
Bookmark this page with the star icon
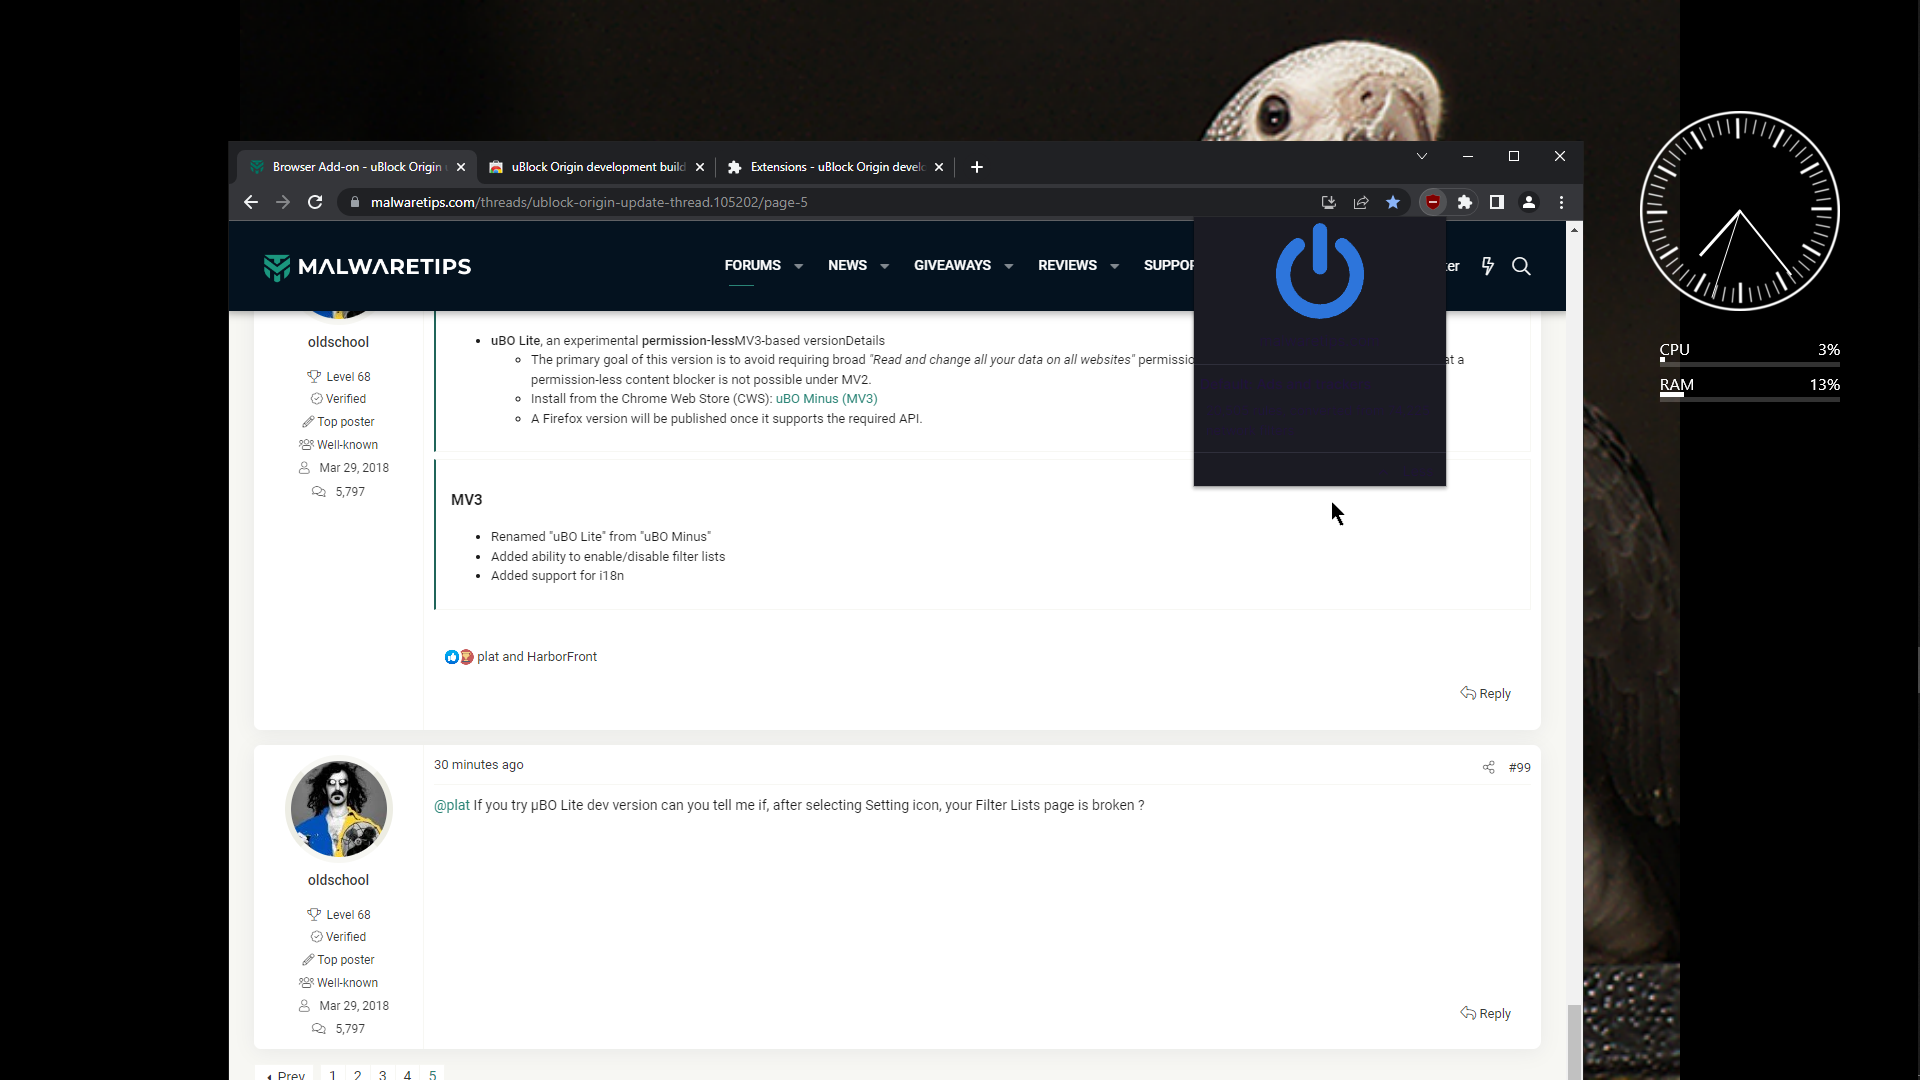click(1393, 202)
